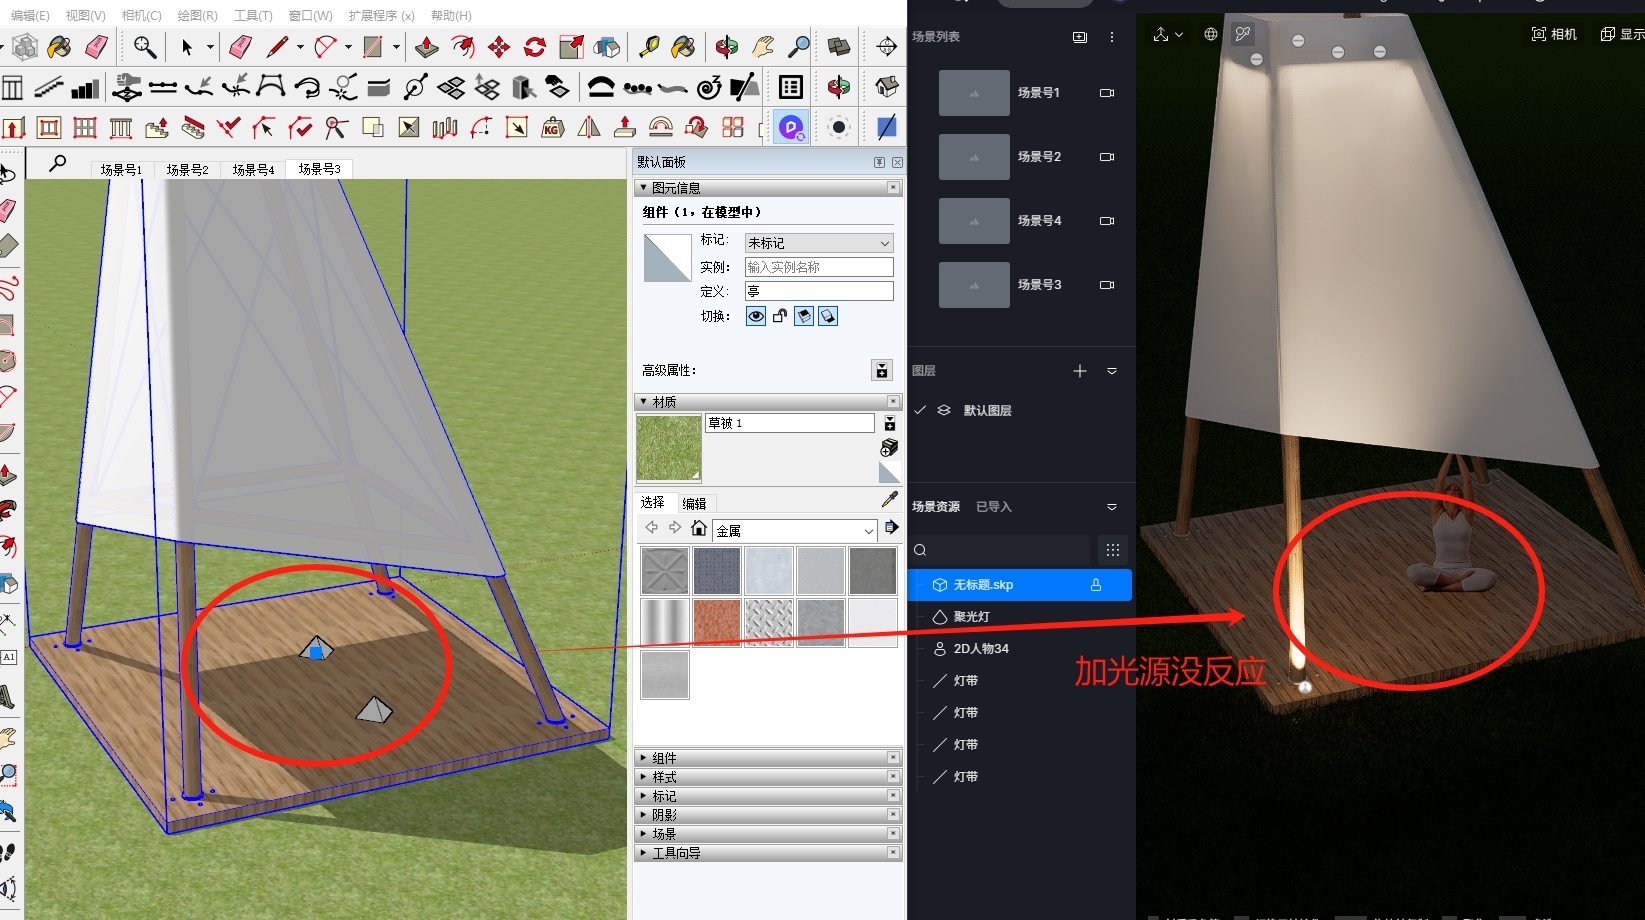
Task: Toggle the eye visibility button in 切换
Action: [x=756, y=316]
